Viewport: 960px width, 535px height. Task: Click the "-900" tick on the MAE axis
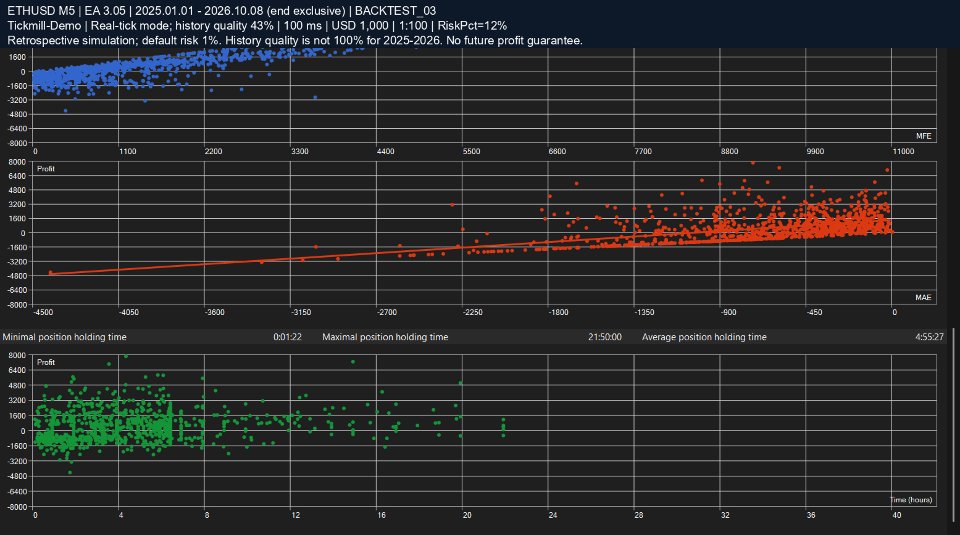click(729, 312)
